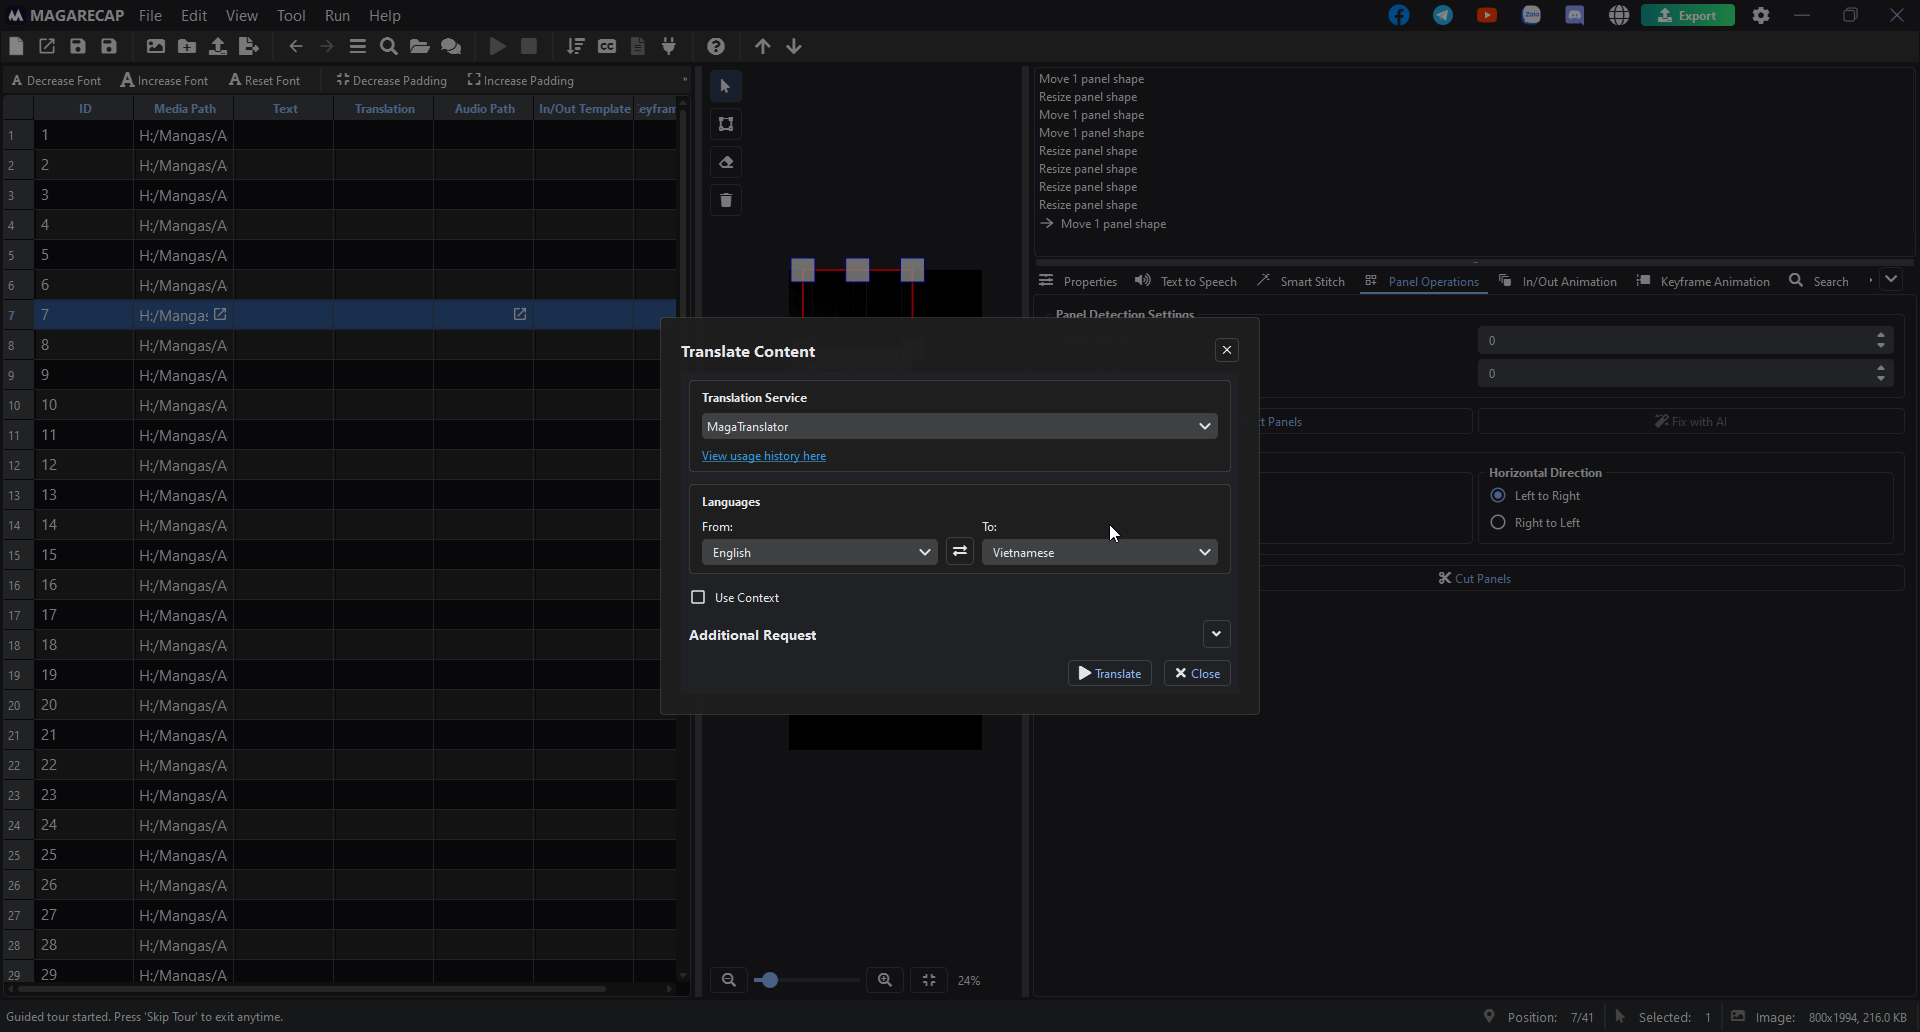Image resolution: width=1920 pixels, height=1032 pixels.
Task: Select the panel shape draw tool
Action: point(726,124)
